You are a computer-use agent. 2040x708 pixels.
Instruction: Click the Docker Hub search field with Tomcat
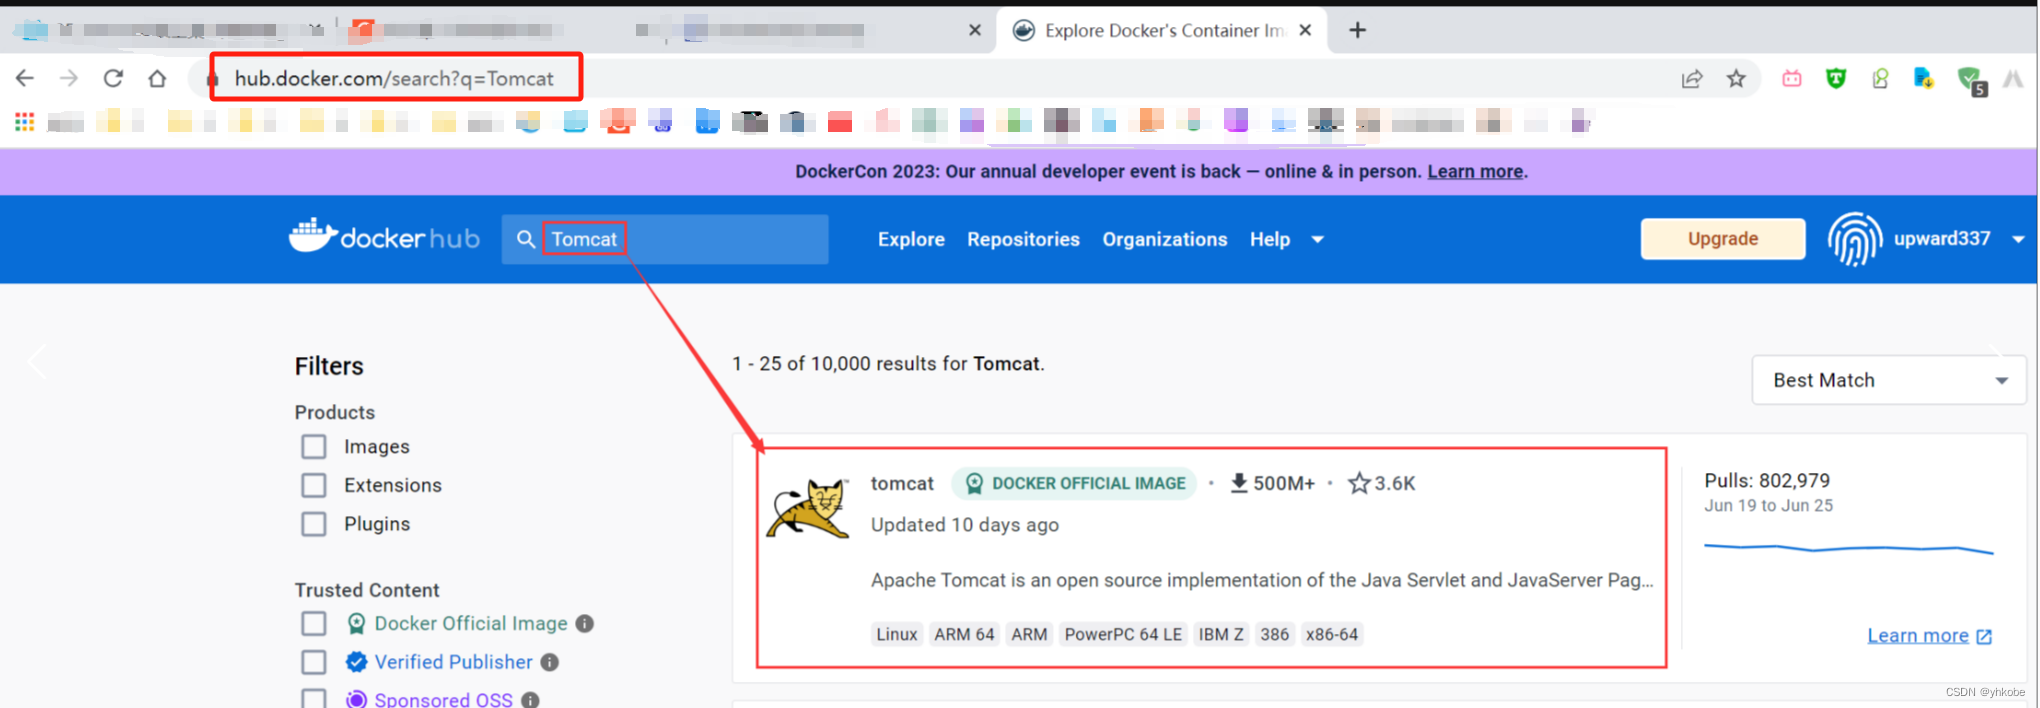[665, 239]
